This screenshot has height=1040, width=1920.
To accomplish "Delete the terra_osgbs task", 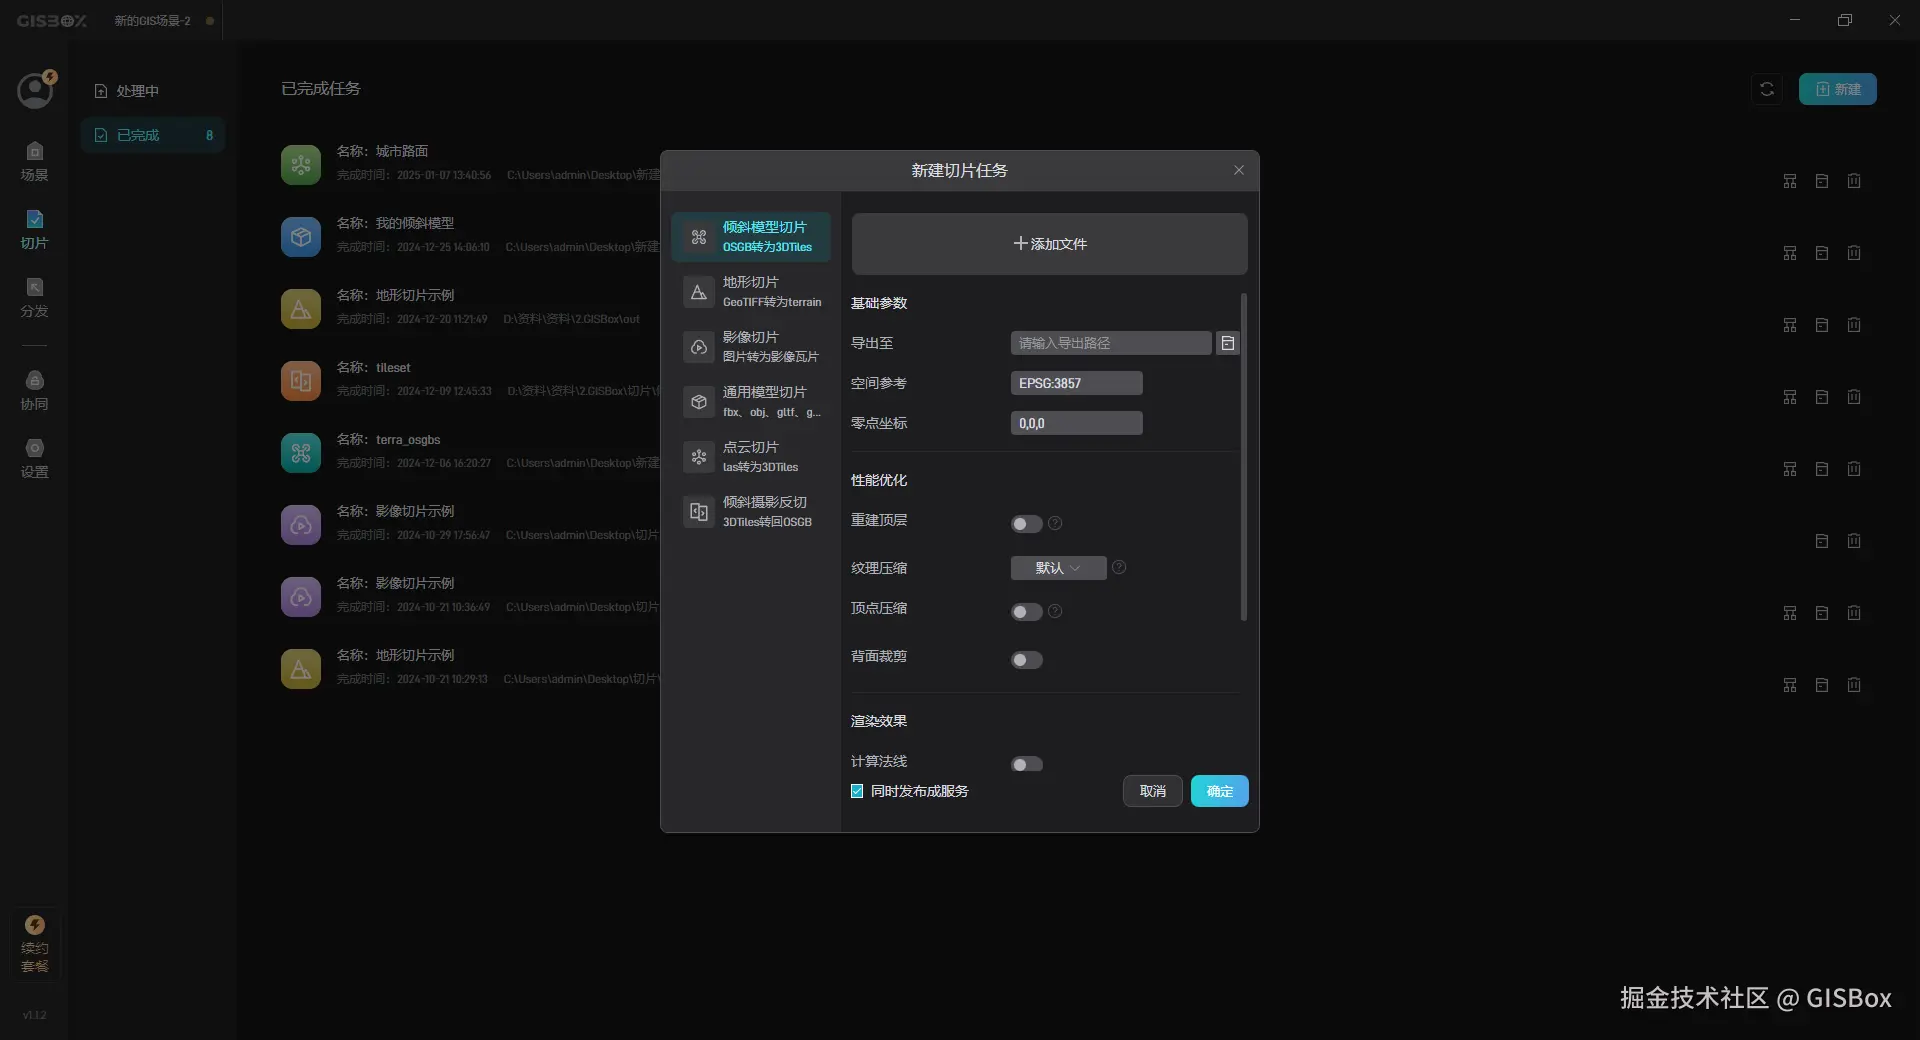I will 1854,469.
